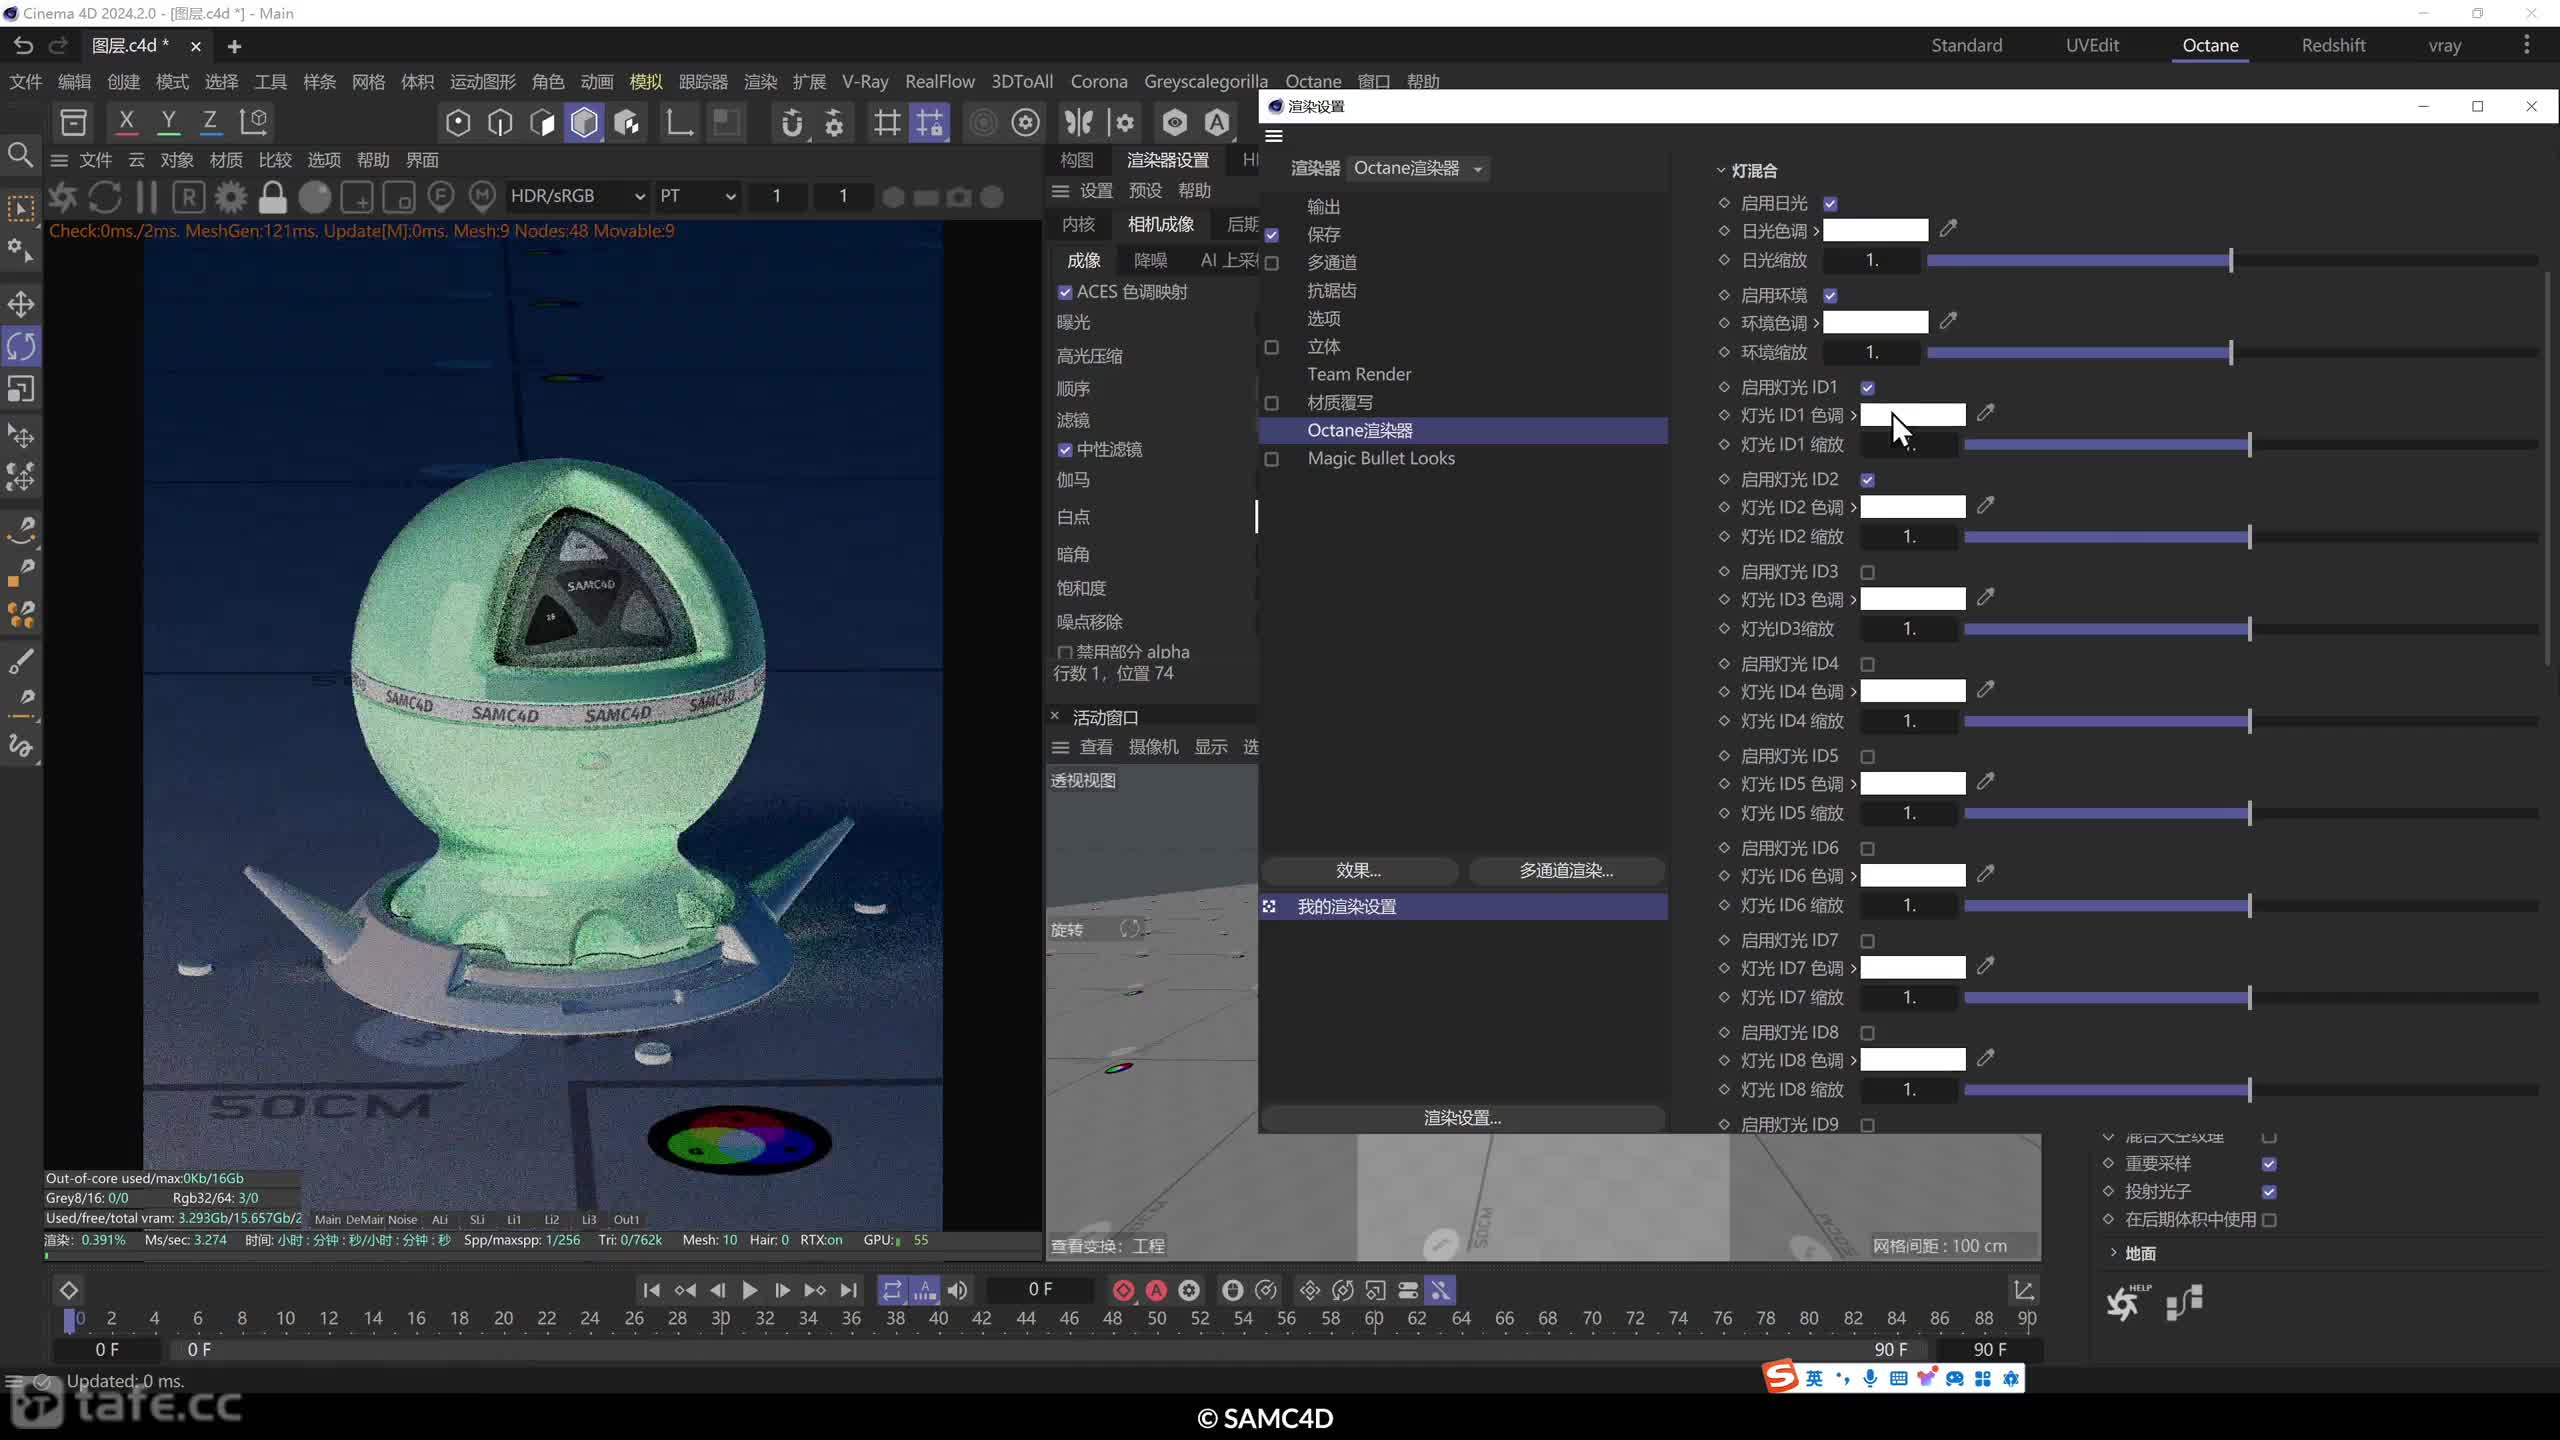Enable 启用灯光 ID3 checkbox
2560x1440 pixels.
pyautogui.click(x=1867, y=572)
